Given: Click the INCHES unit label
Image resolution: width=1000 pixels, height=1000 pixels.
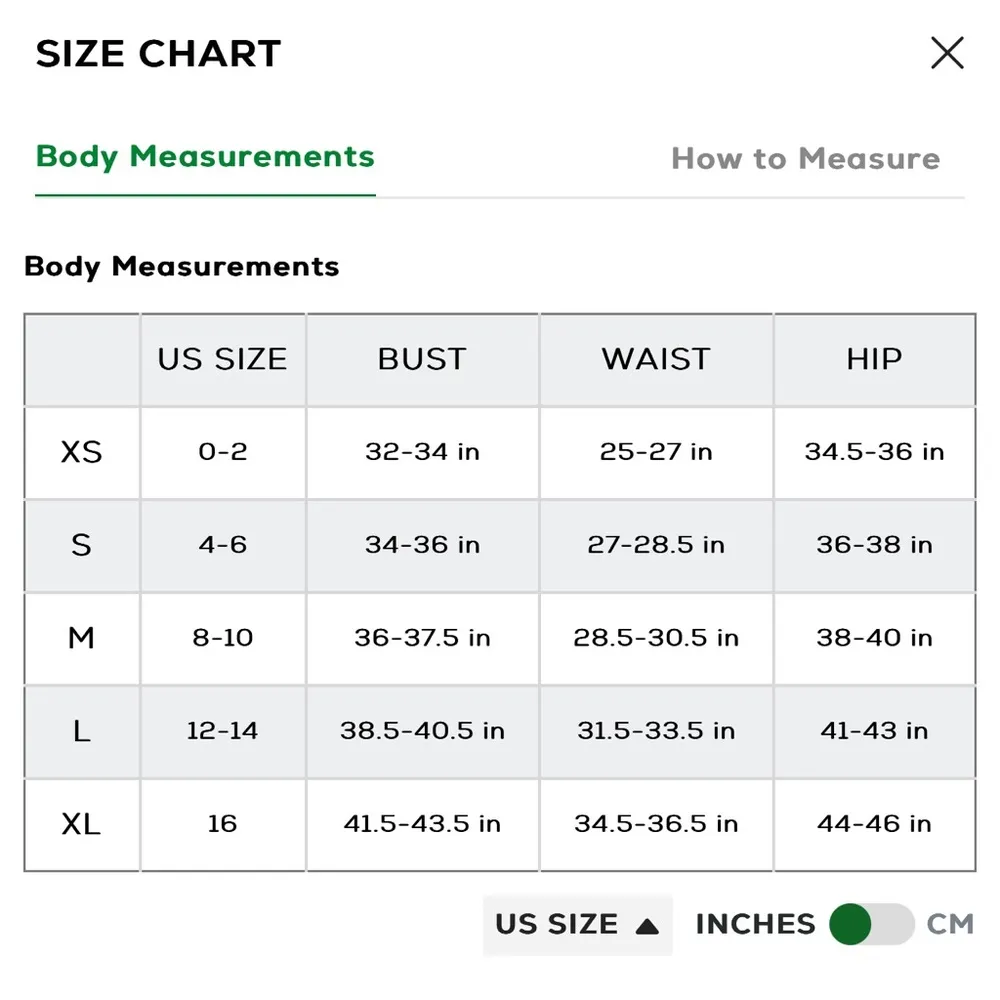Looking at the screenshot, I should pos(755,924).
